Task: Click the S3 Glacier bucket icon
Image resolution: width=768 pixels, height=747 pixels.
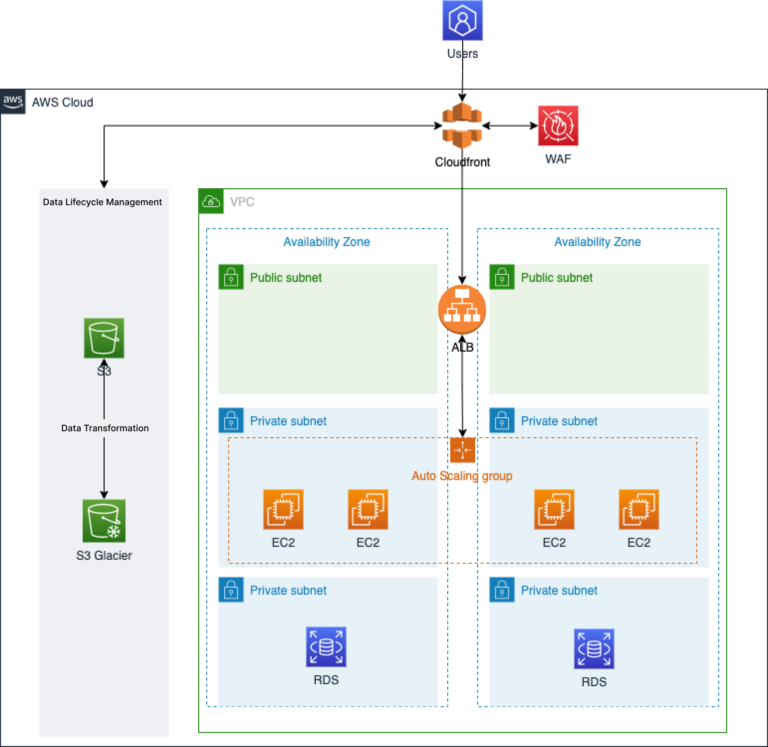Action: (x=104, y=521)
